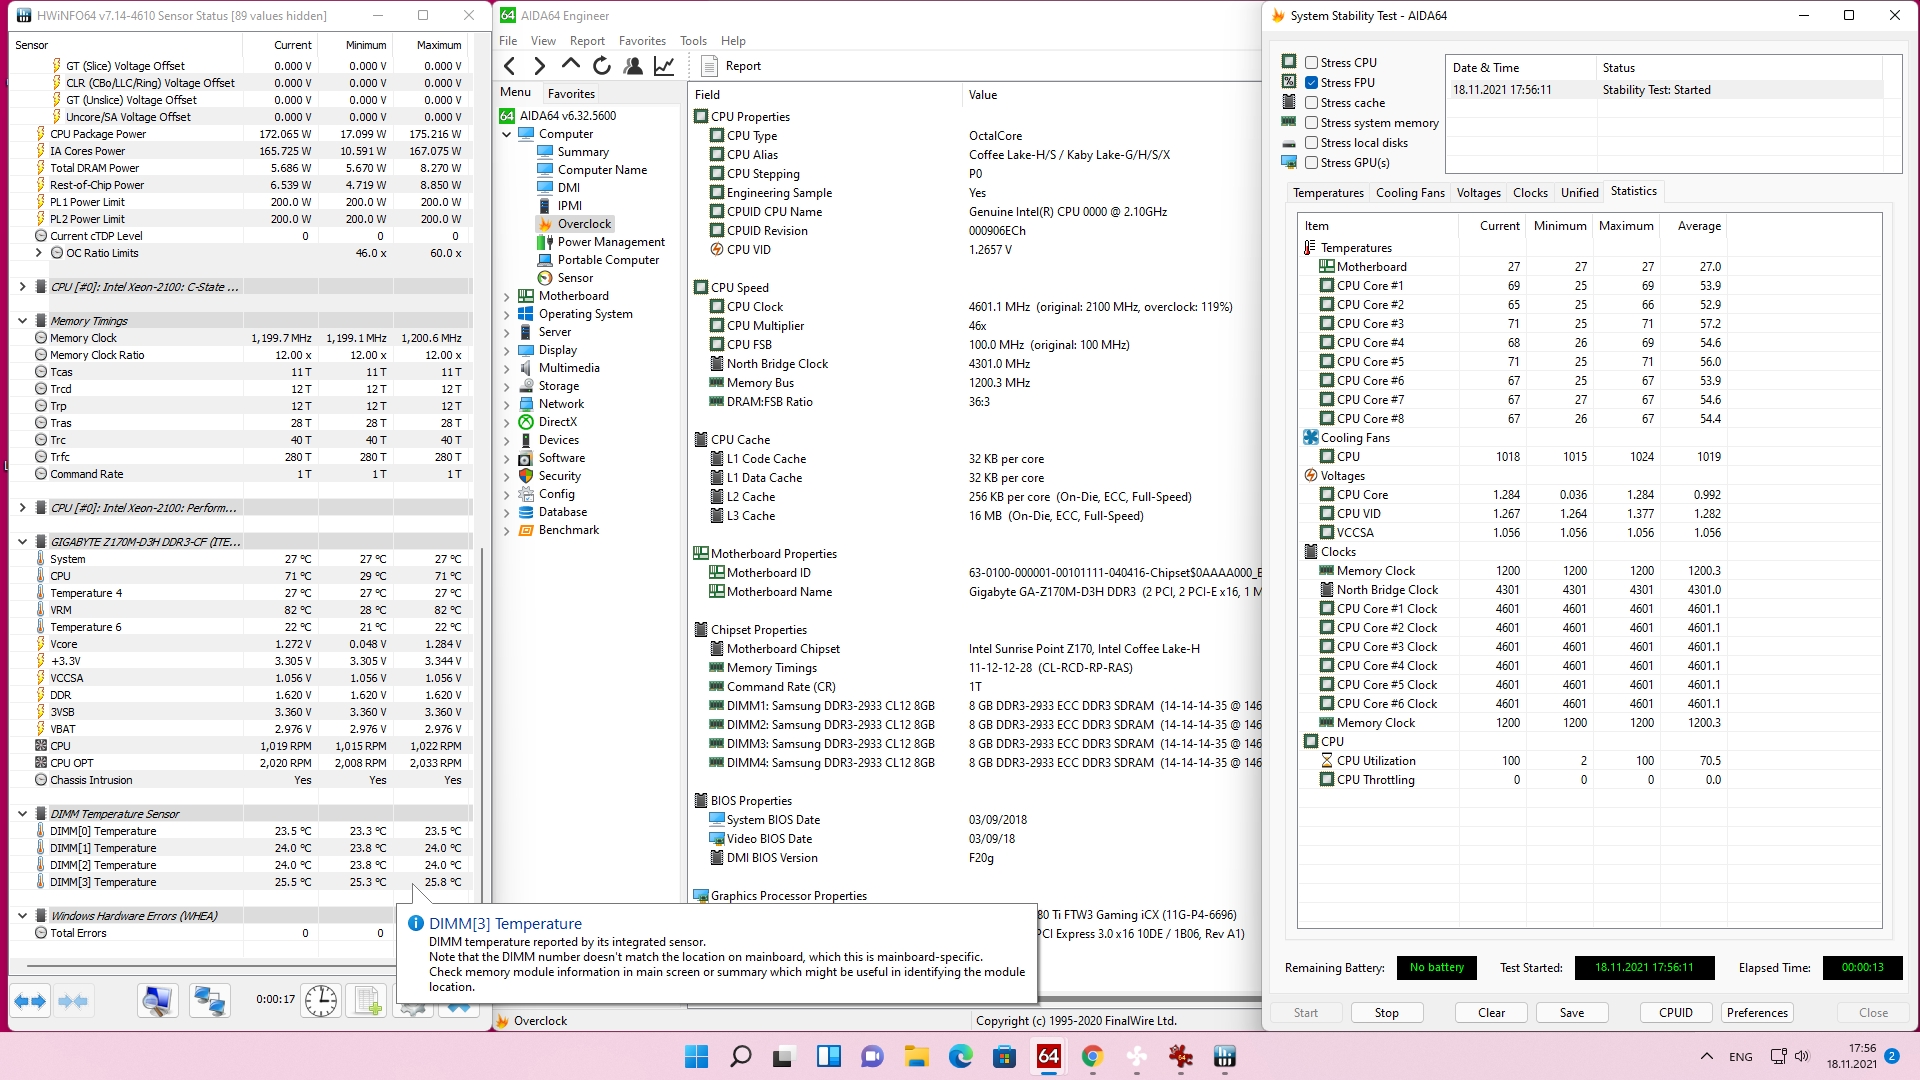The image size is (1920, 1080).
Task: Click the graph chart icon in the AIDA64 toolbar
Action: pos(664,66)
